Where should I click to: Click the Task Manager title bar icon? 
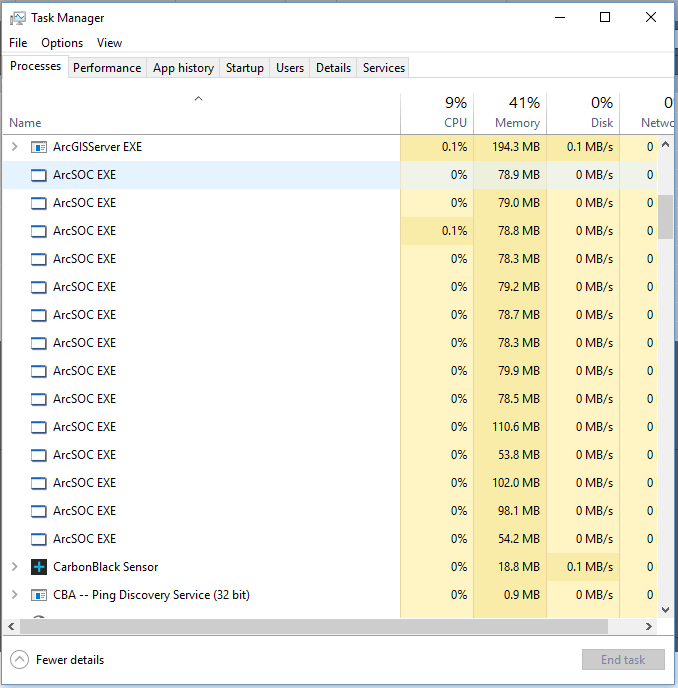click(18, 18)
